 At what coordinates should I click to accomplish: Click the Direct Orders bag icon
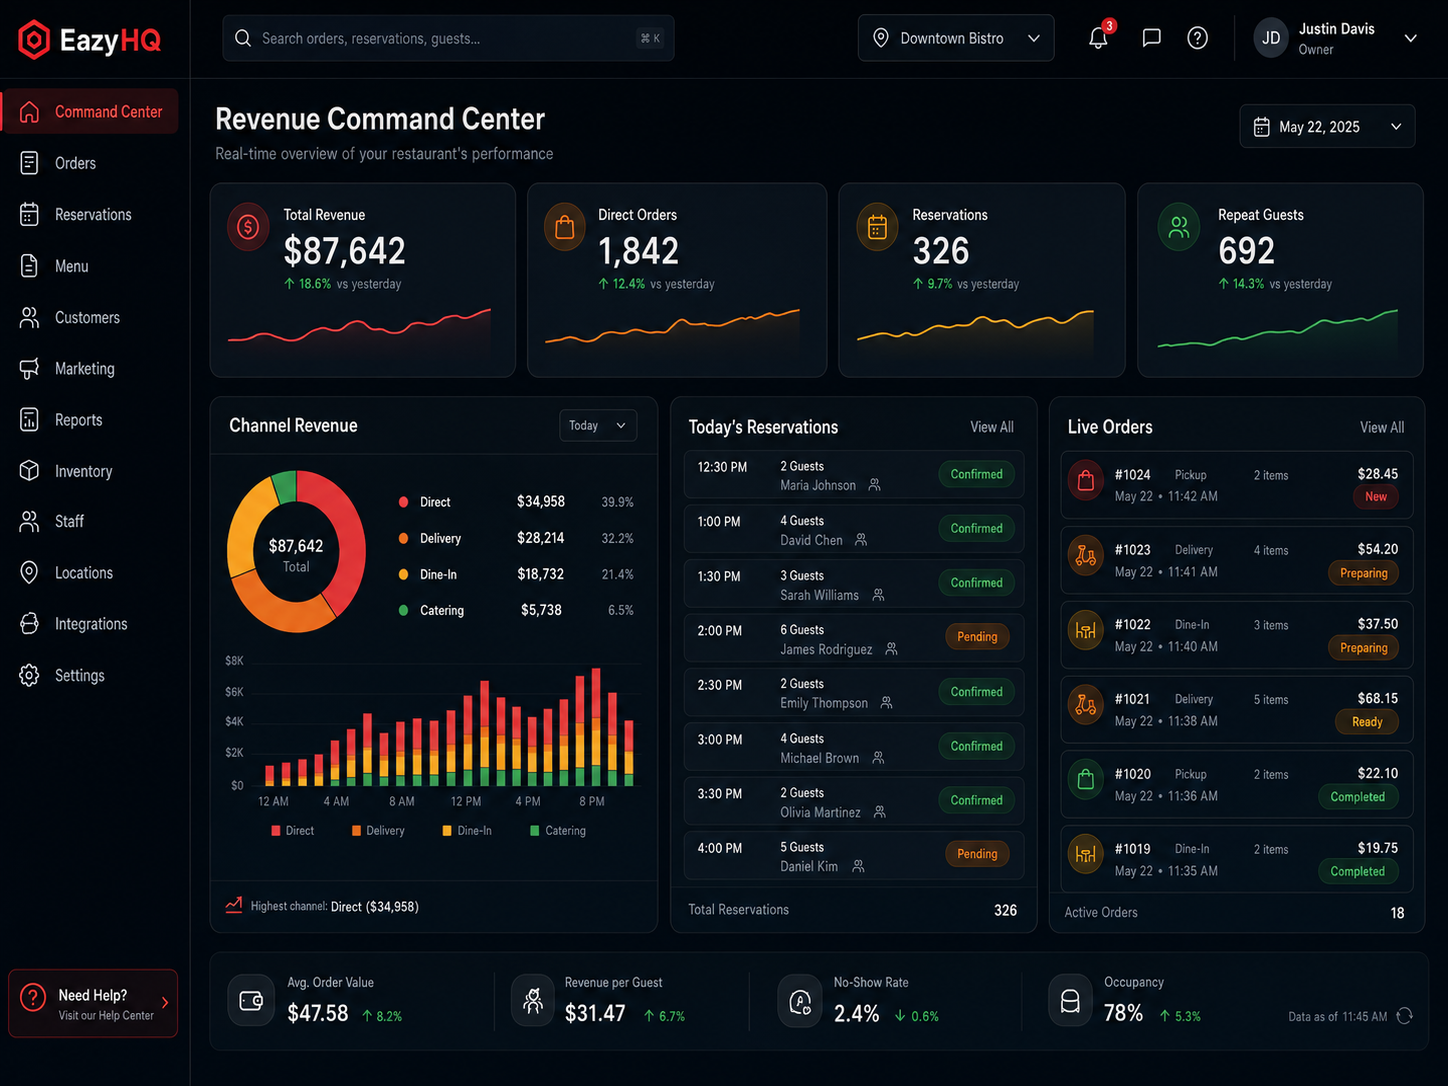(x=564, y=227)
